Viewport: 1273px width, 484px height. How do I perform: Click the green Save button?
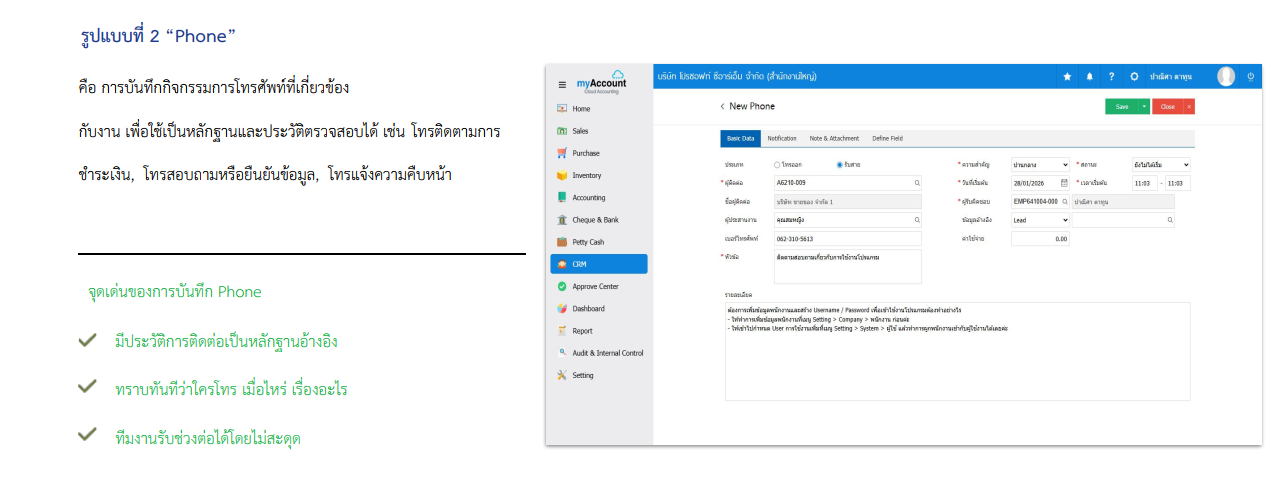coord(1121,106)
